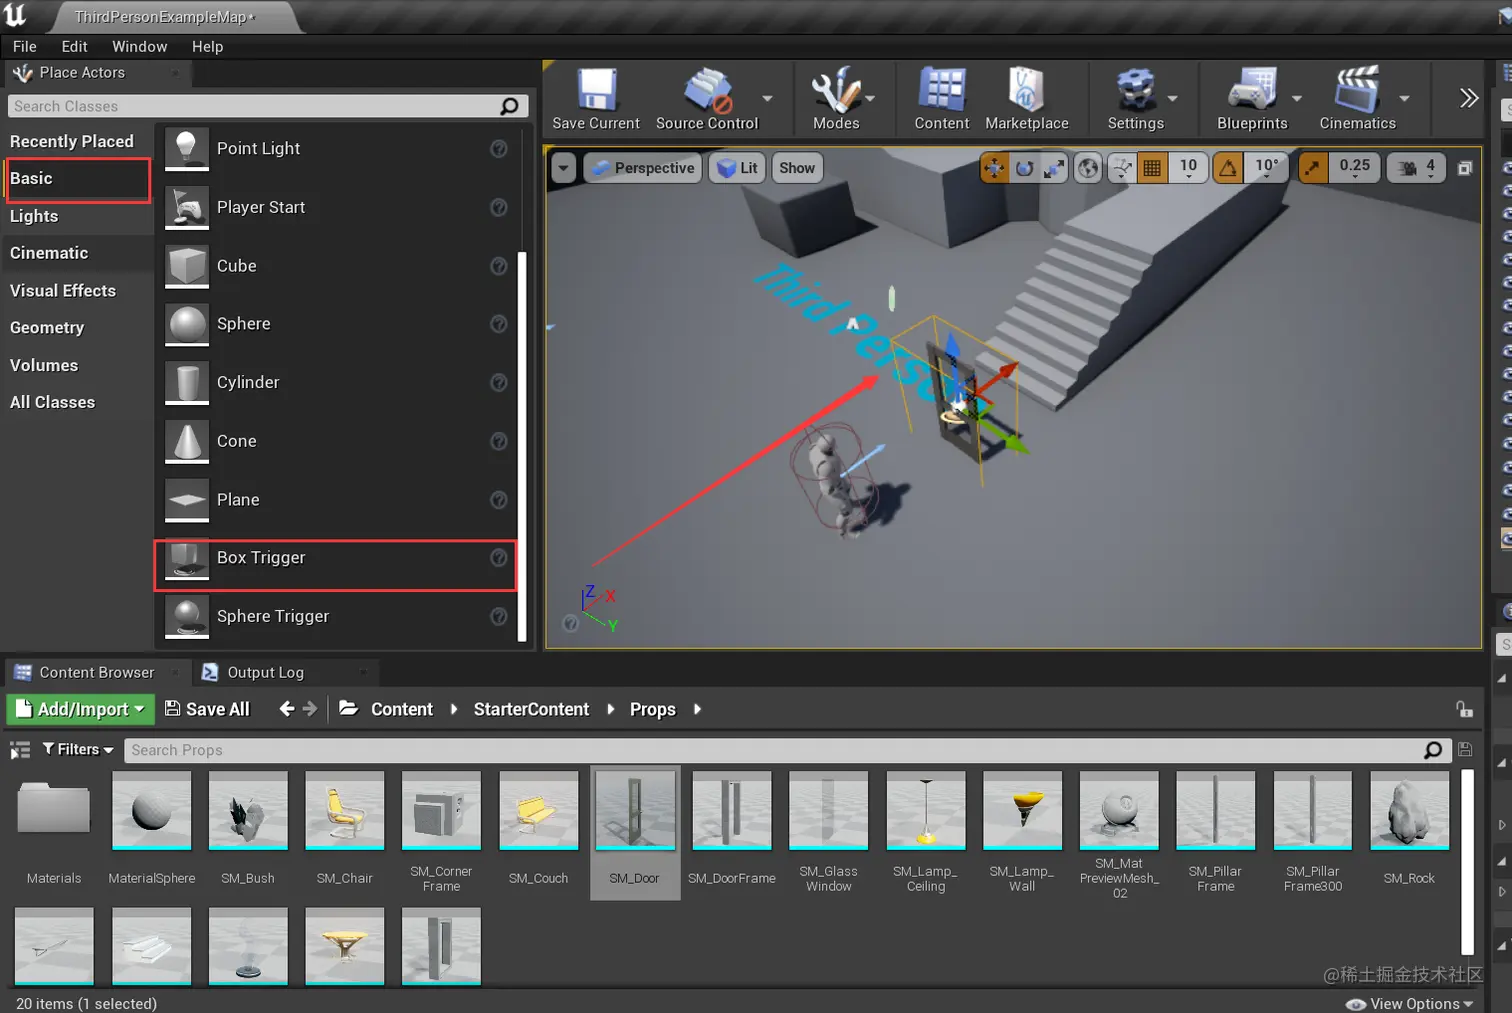
Task: Open the Source Control dropdown arrow
Action: click(768, 98)
